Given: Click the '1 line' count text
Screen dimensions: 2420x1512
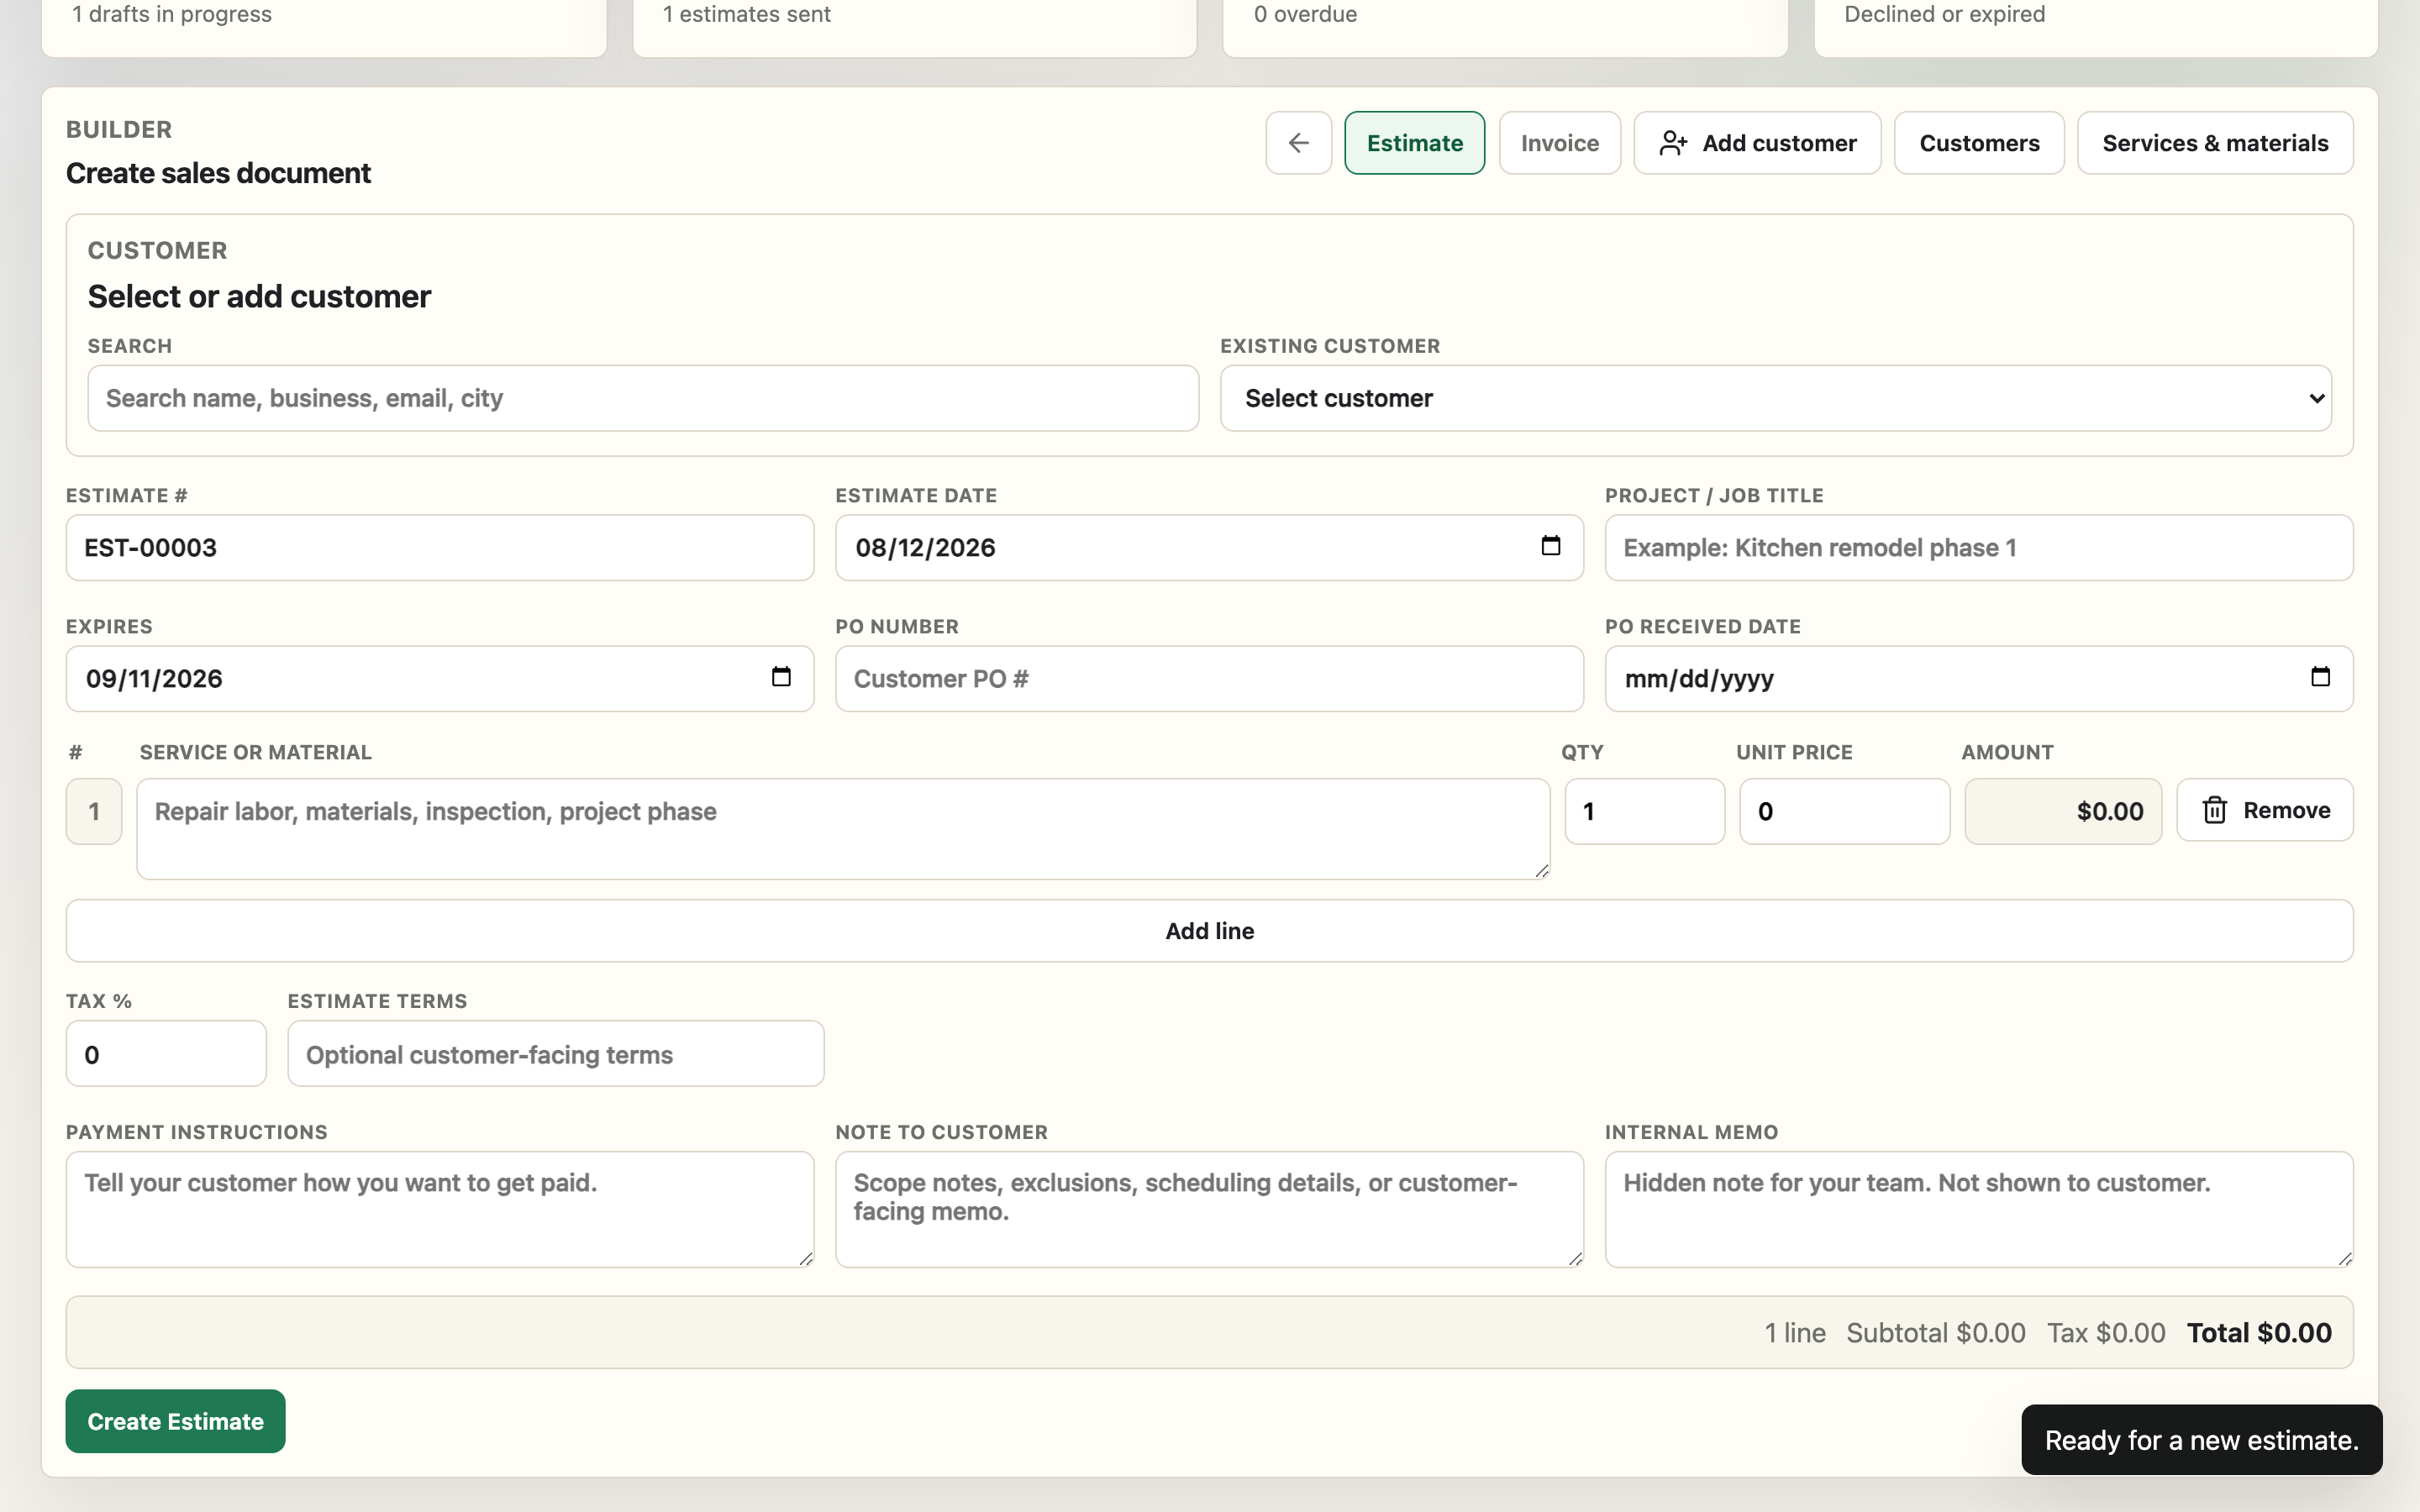Looking at the screenshot, I should point(1795,1333).
